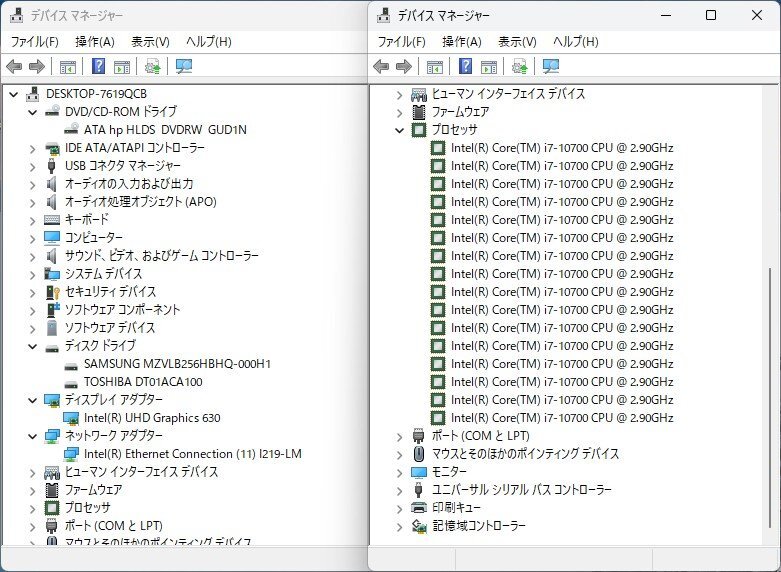Click Back arrow in right window toolbar

381,66
